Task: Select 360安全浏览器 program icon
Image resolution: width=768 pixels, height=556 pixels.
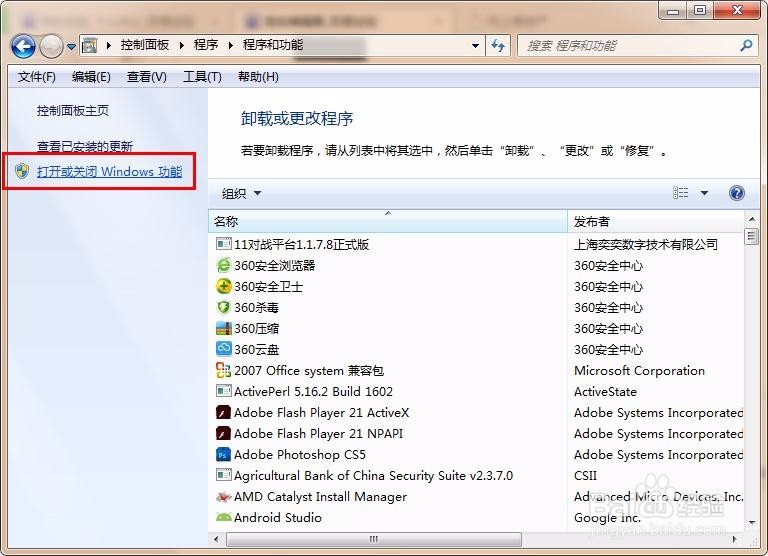Action: (223, 265)
